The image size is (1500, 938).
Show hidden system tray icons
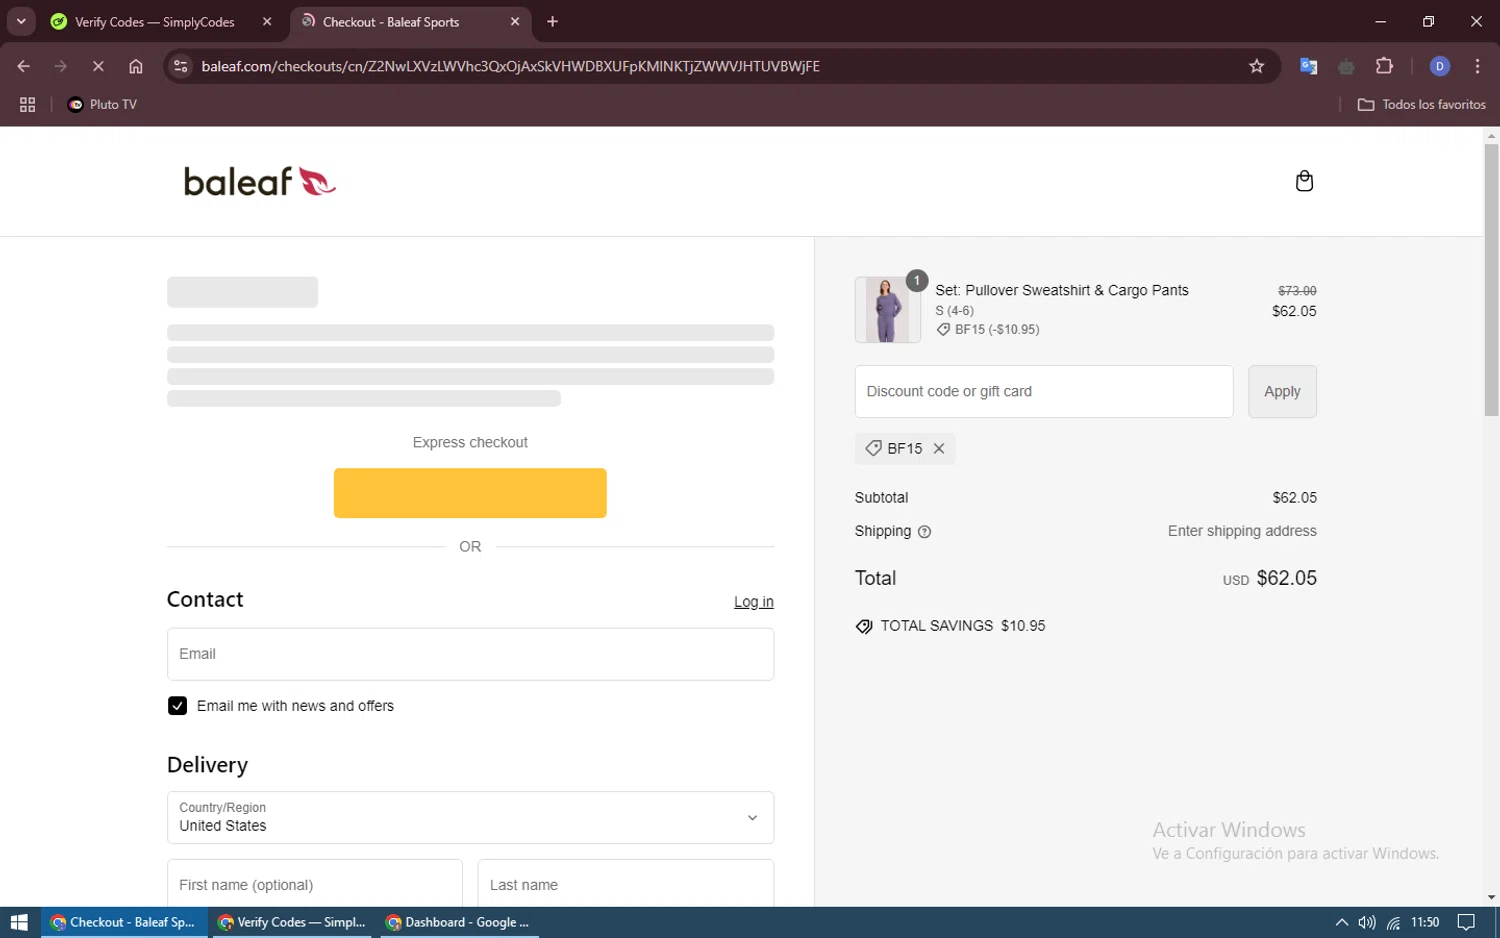[1341, 922]
